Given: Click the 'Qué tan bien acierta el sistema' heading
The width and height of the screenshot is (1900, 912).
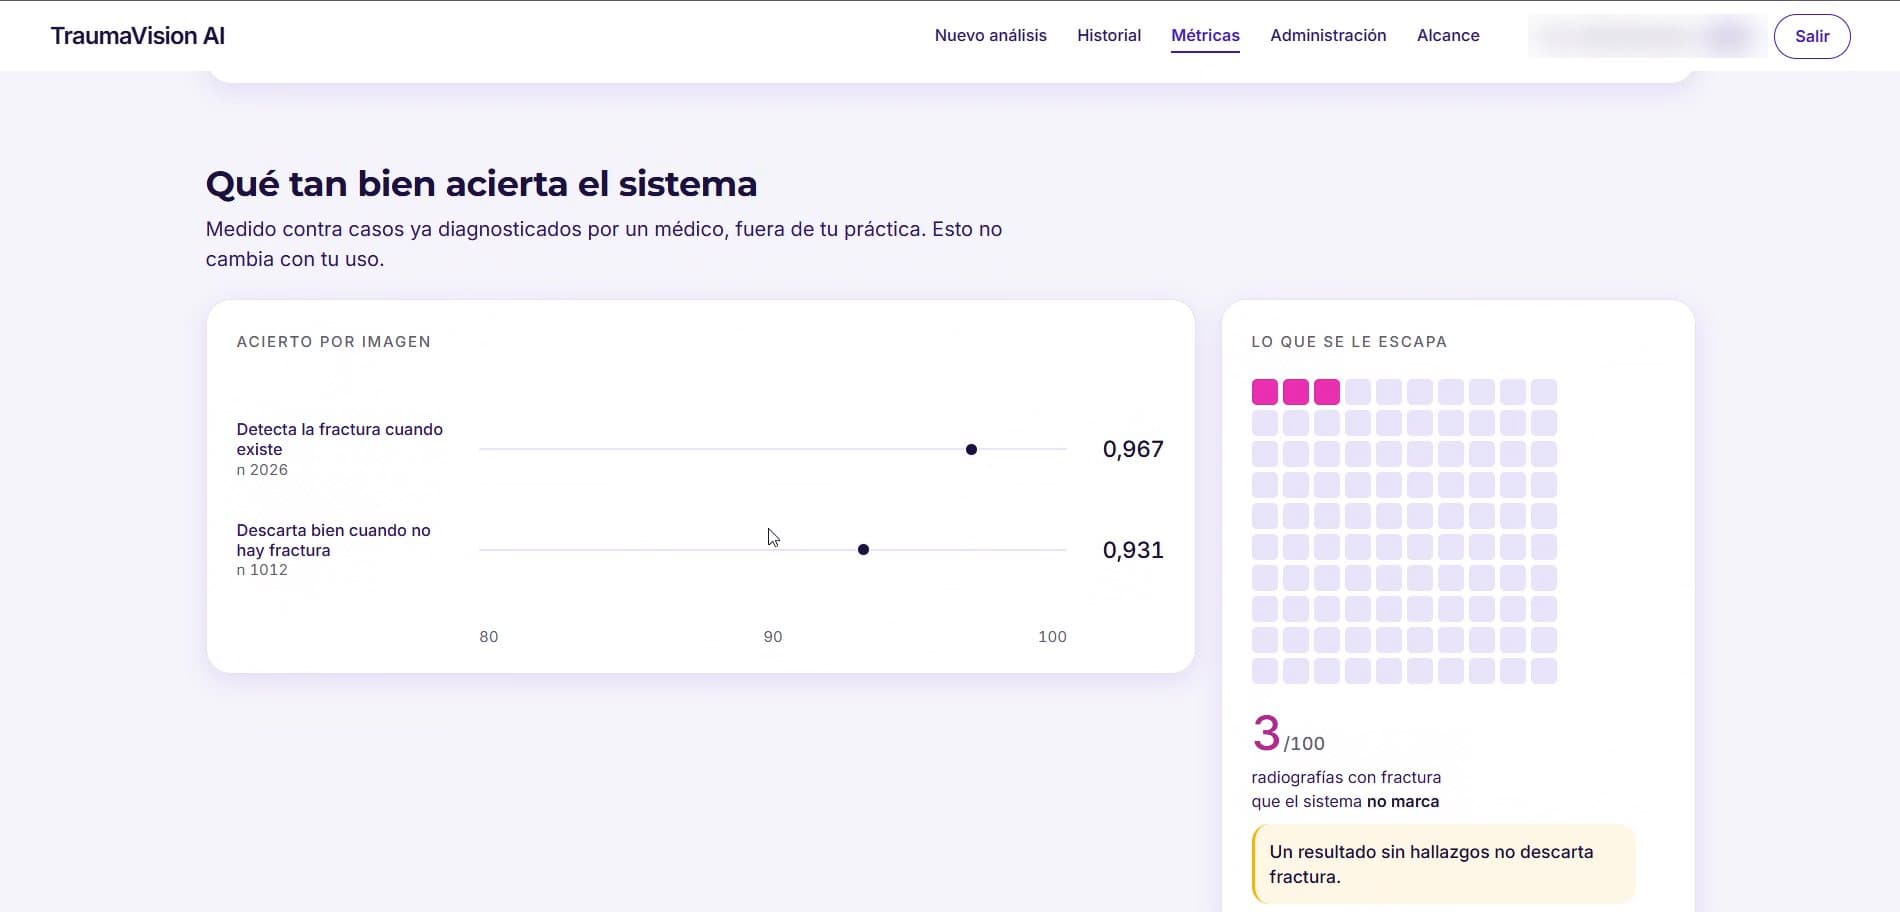Looking at the screenshot, I should pyautogui.click(x=481, y=184).
